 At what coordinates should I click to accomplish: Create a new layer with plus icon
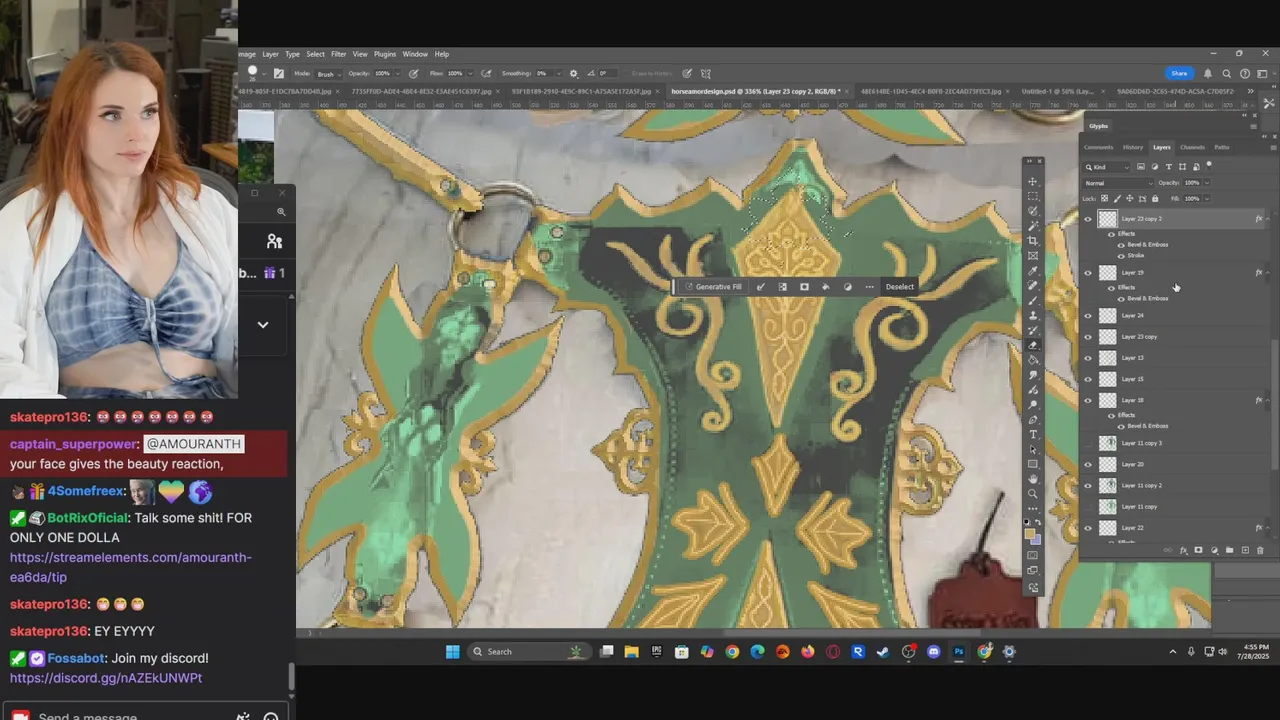tap(1245, 550)
